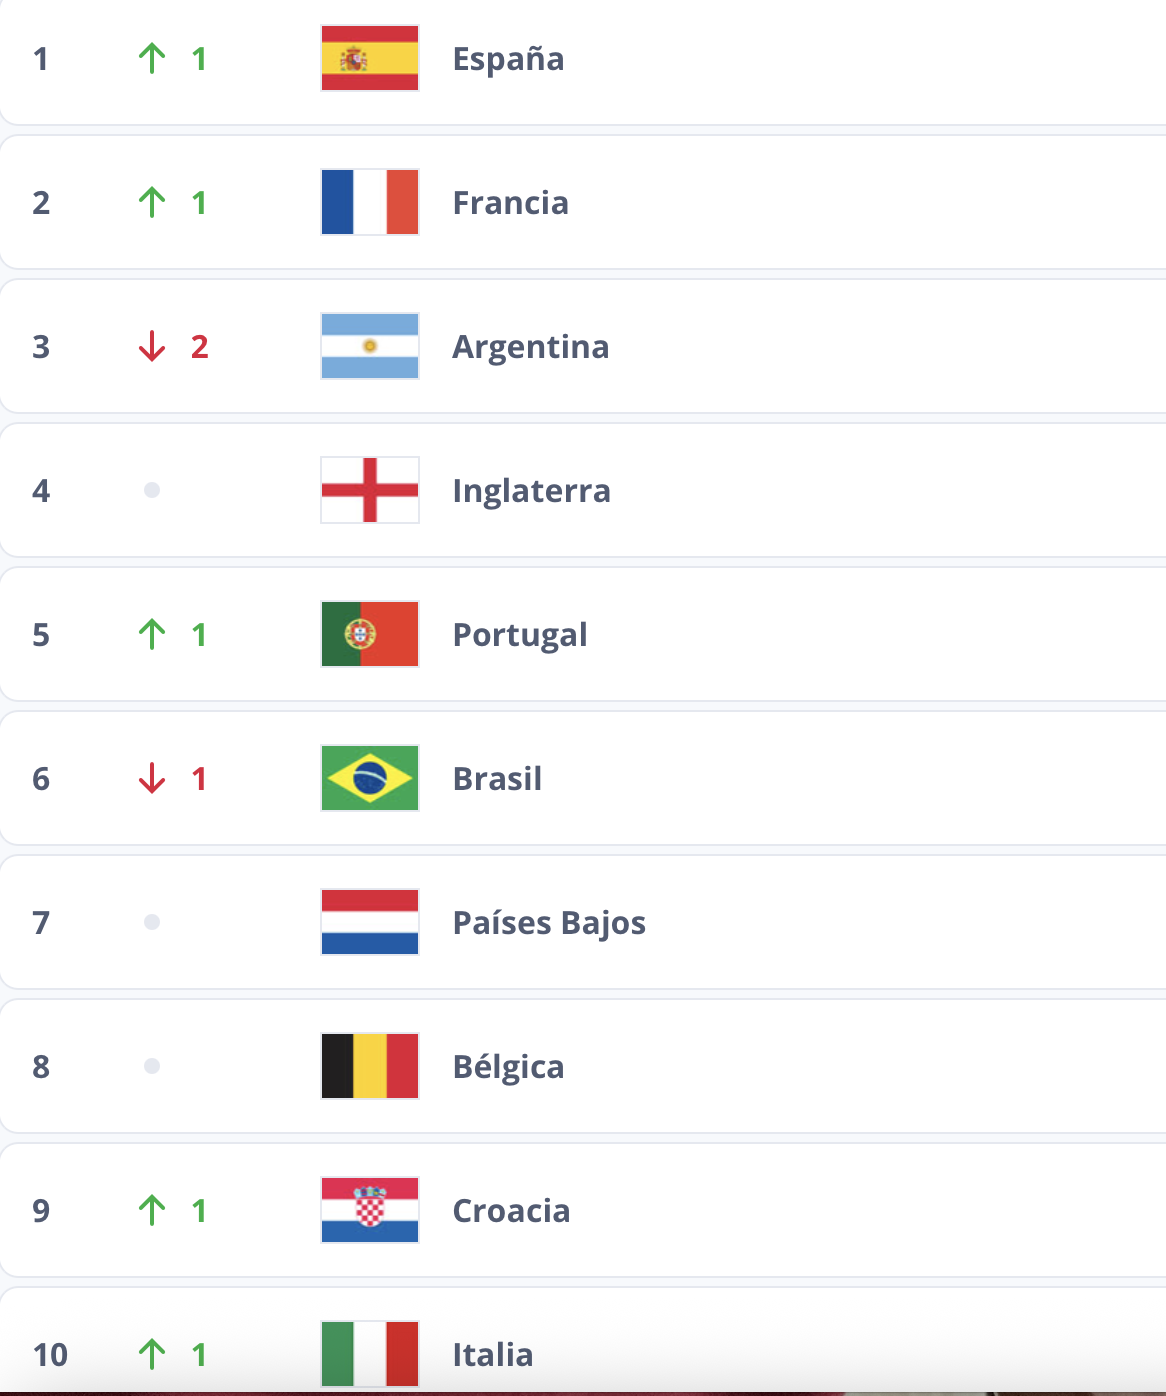Viewport: 1166px width, 1396px height.
Task: Click the Croacia team name
Action: tap(511, 1211)
